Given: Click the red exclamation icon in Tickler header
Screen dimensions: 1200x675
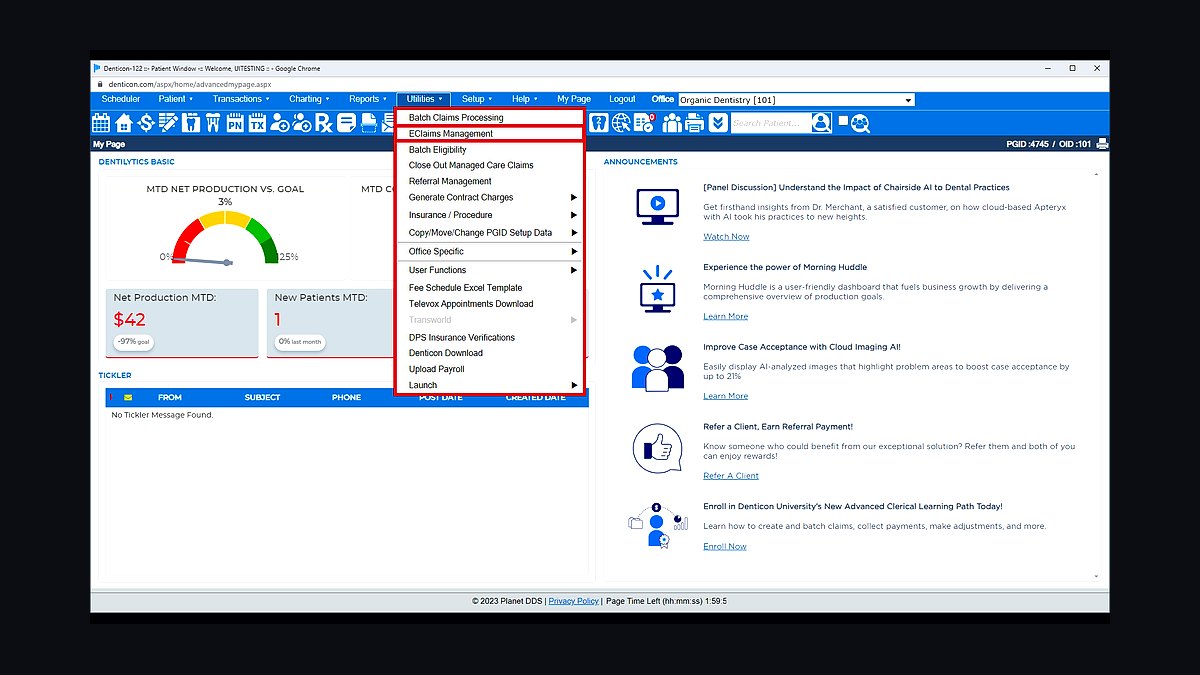Looking at the screenshot, I should (110, 397).
